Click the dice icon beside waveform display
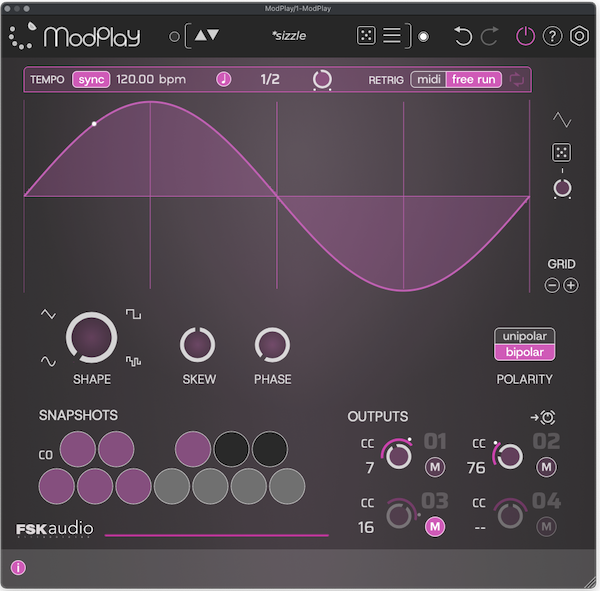Viewport: 600px width, 591px height. pyautogui.click(x=561, y=153)
